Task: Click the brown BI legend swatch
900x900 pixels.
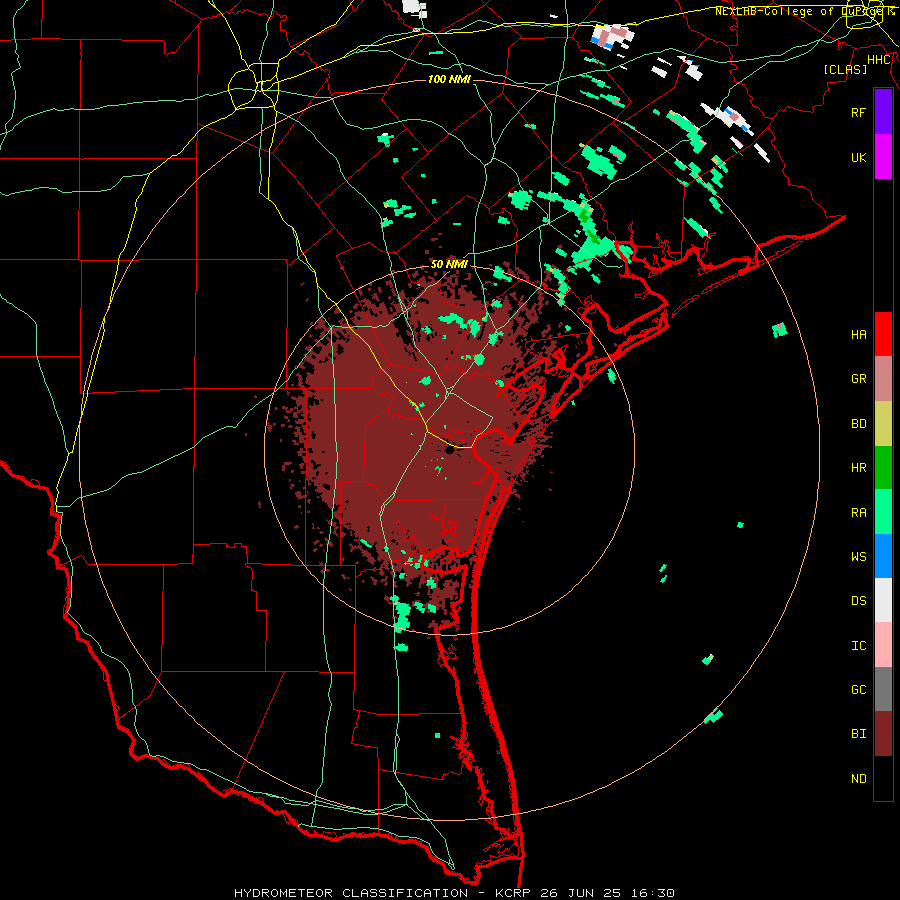Action: click(x=883, y=734)
